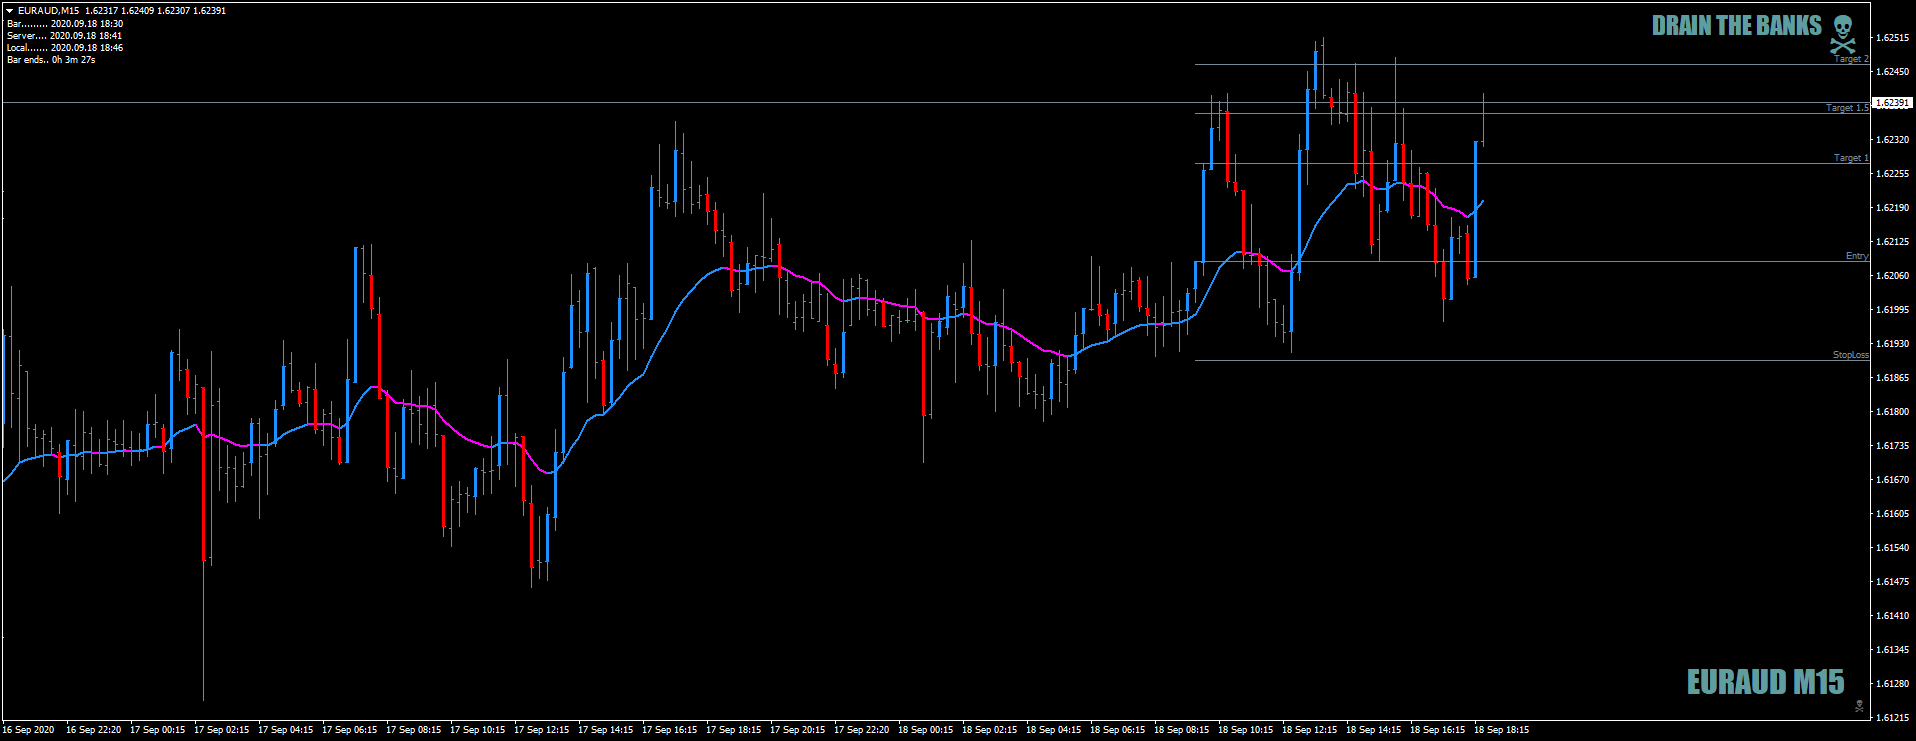1916x741 pixels.
Task: Click the 'Local....... 2020.09.18 18:46' line
Action: [65, 47]
